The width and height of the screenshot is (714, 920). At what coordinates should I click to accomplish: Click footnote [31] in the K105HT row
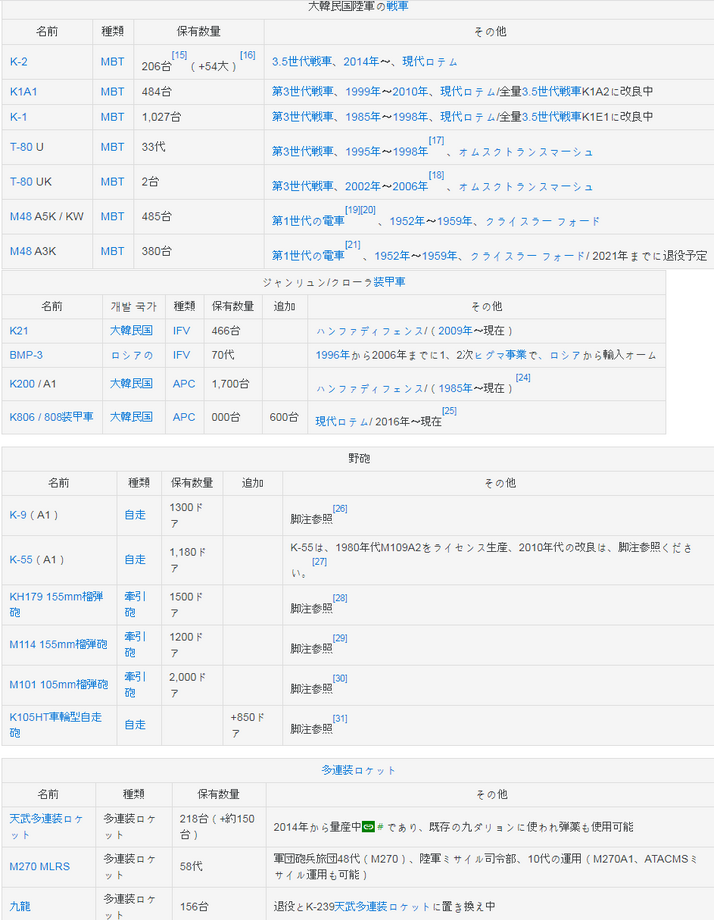340,719
